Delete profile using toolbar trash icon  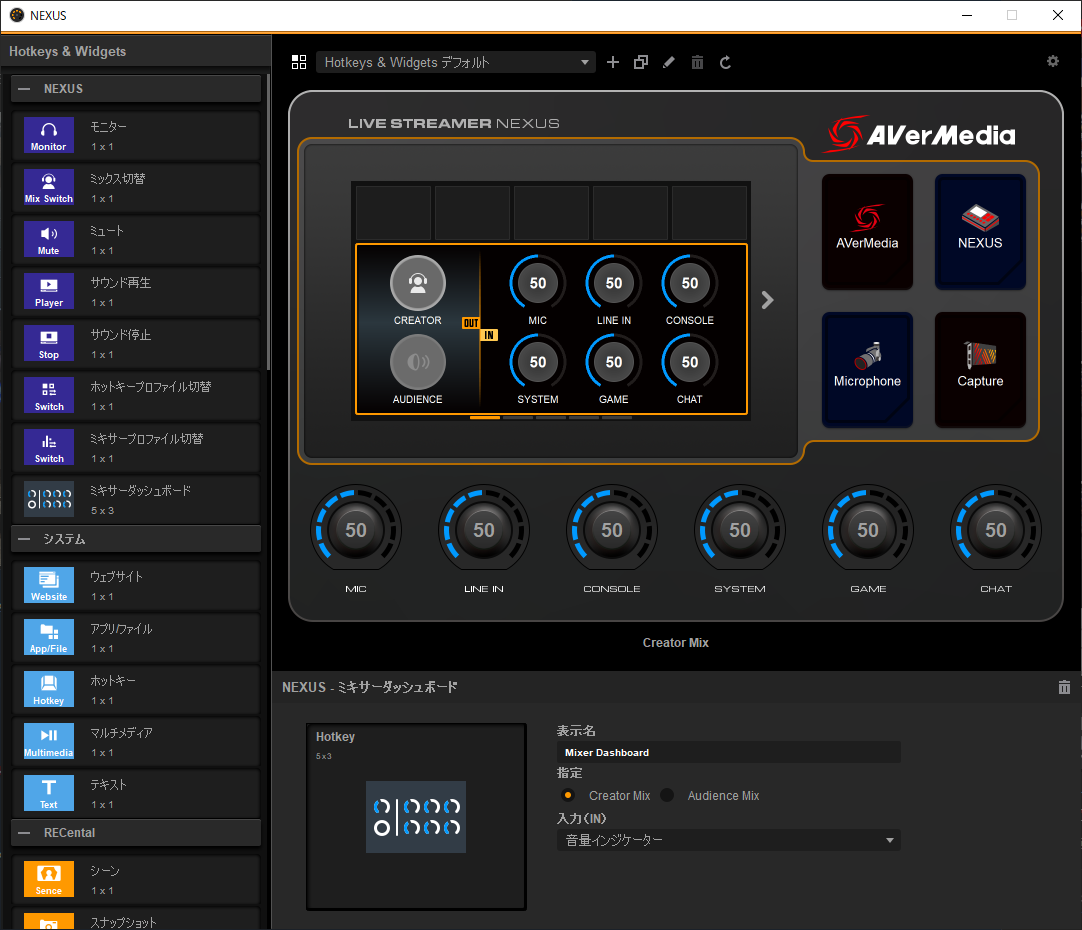click(698, 62)
